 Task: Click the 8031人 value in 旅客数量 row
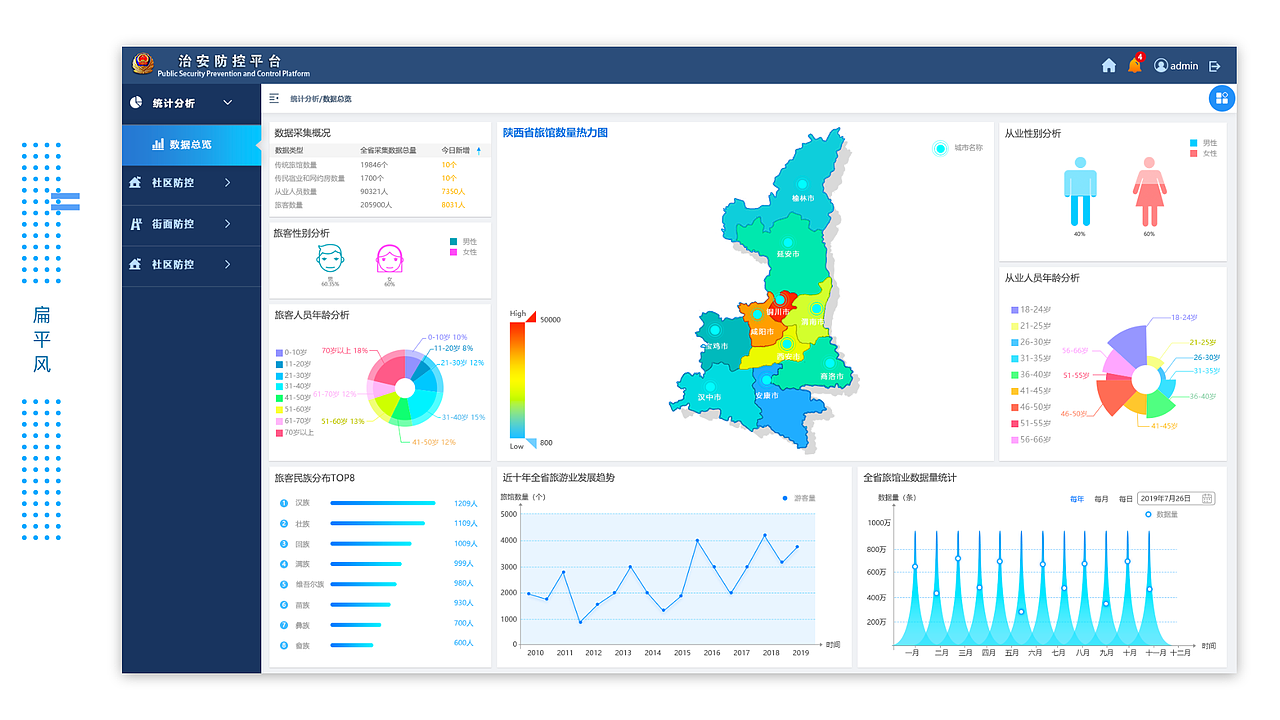(453, 204)
